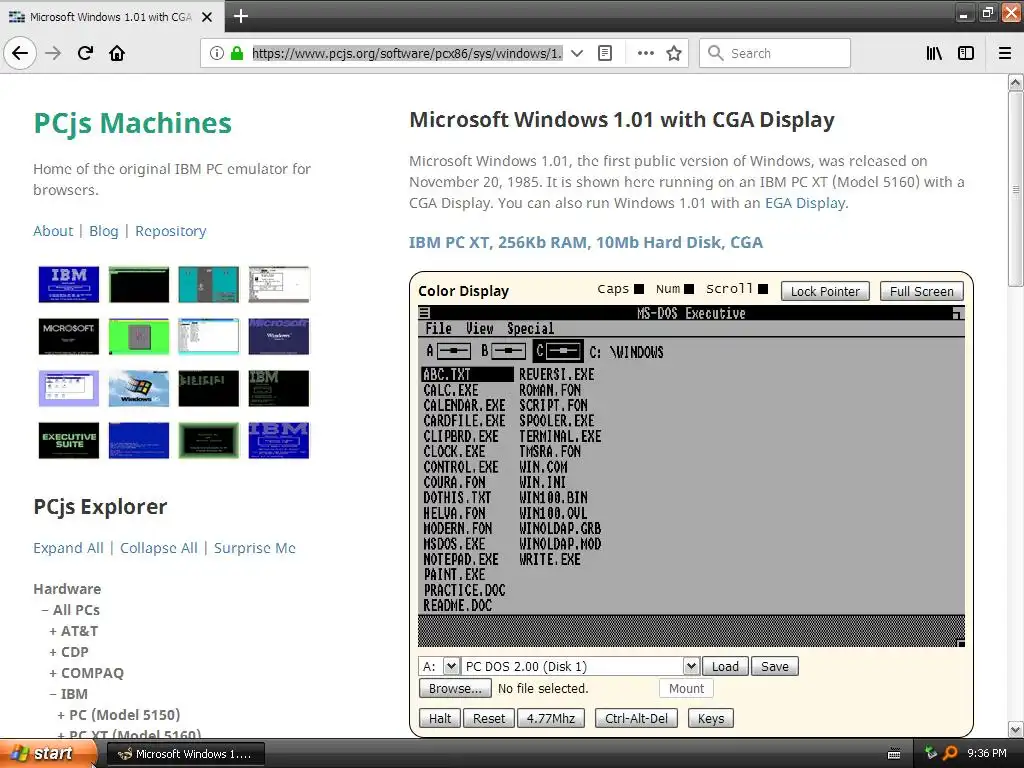The image size is (1024, 768).
Task: Click the Lock Pointer button
Action: tap(825, 291)
